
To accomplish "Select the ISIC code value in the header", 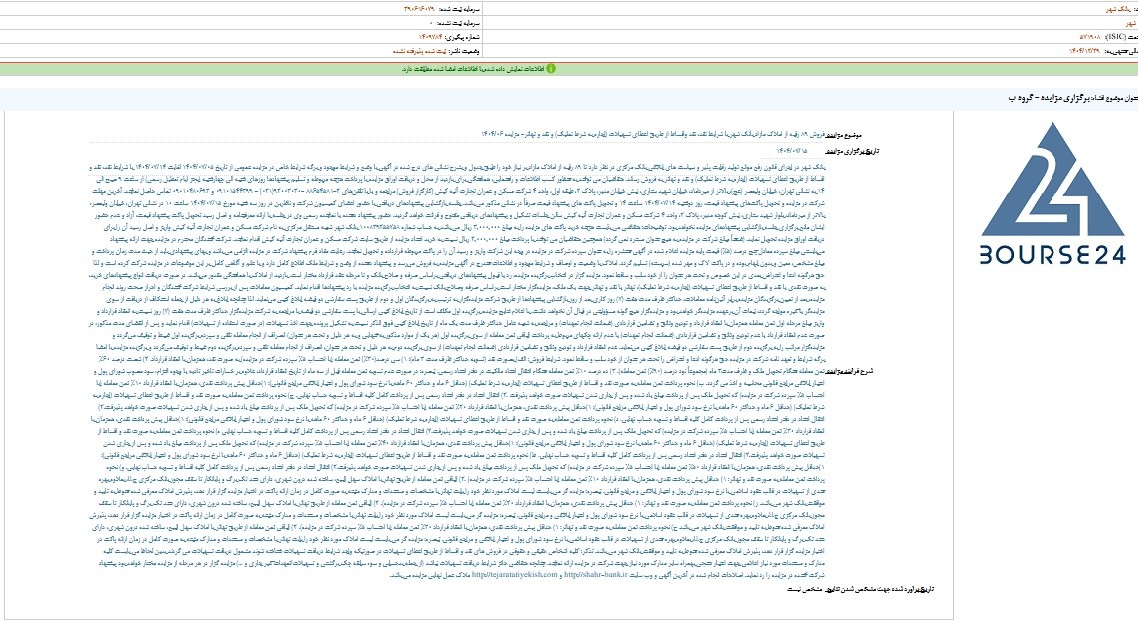I will [1091, 36].
